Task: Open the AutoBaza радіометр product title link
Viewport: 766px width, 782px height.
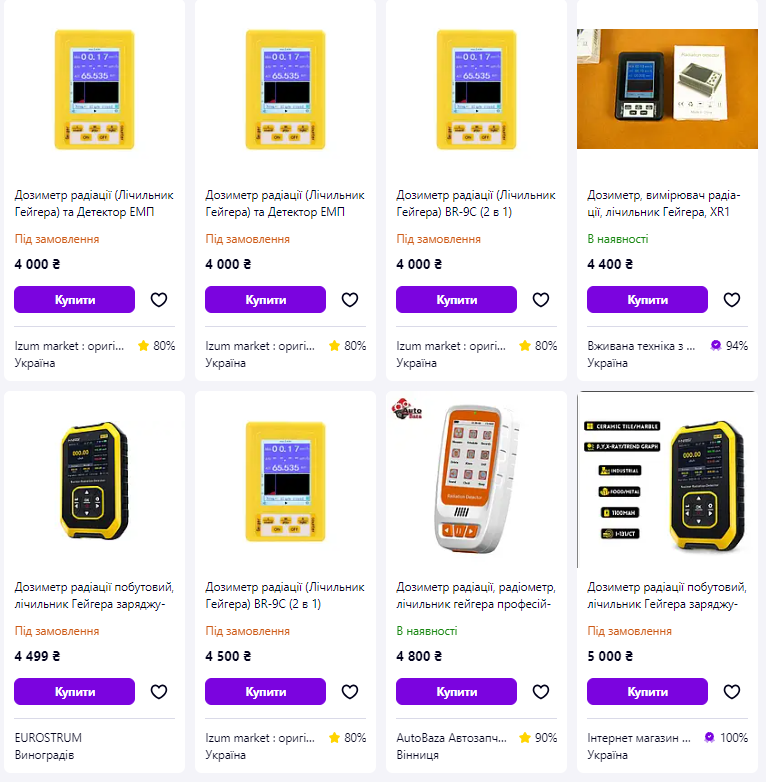Action: [x=475, y=595]
